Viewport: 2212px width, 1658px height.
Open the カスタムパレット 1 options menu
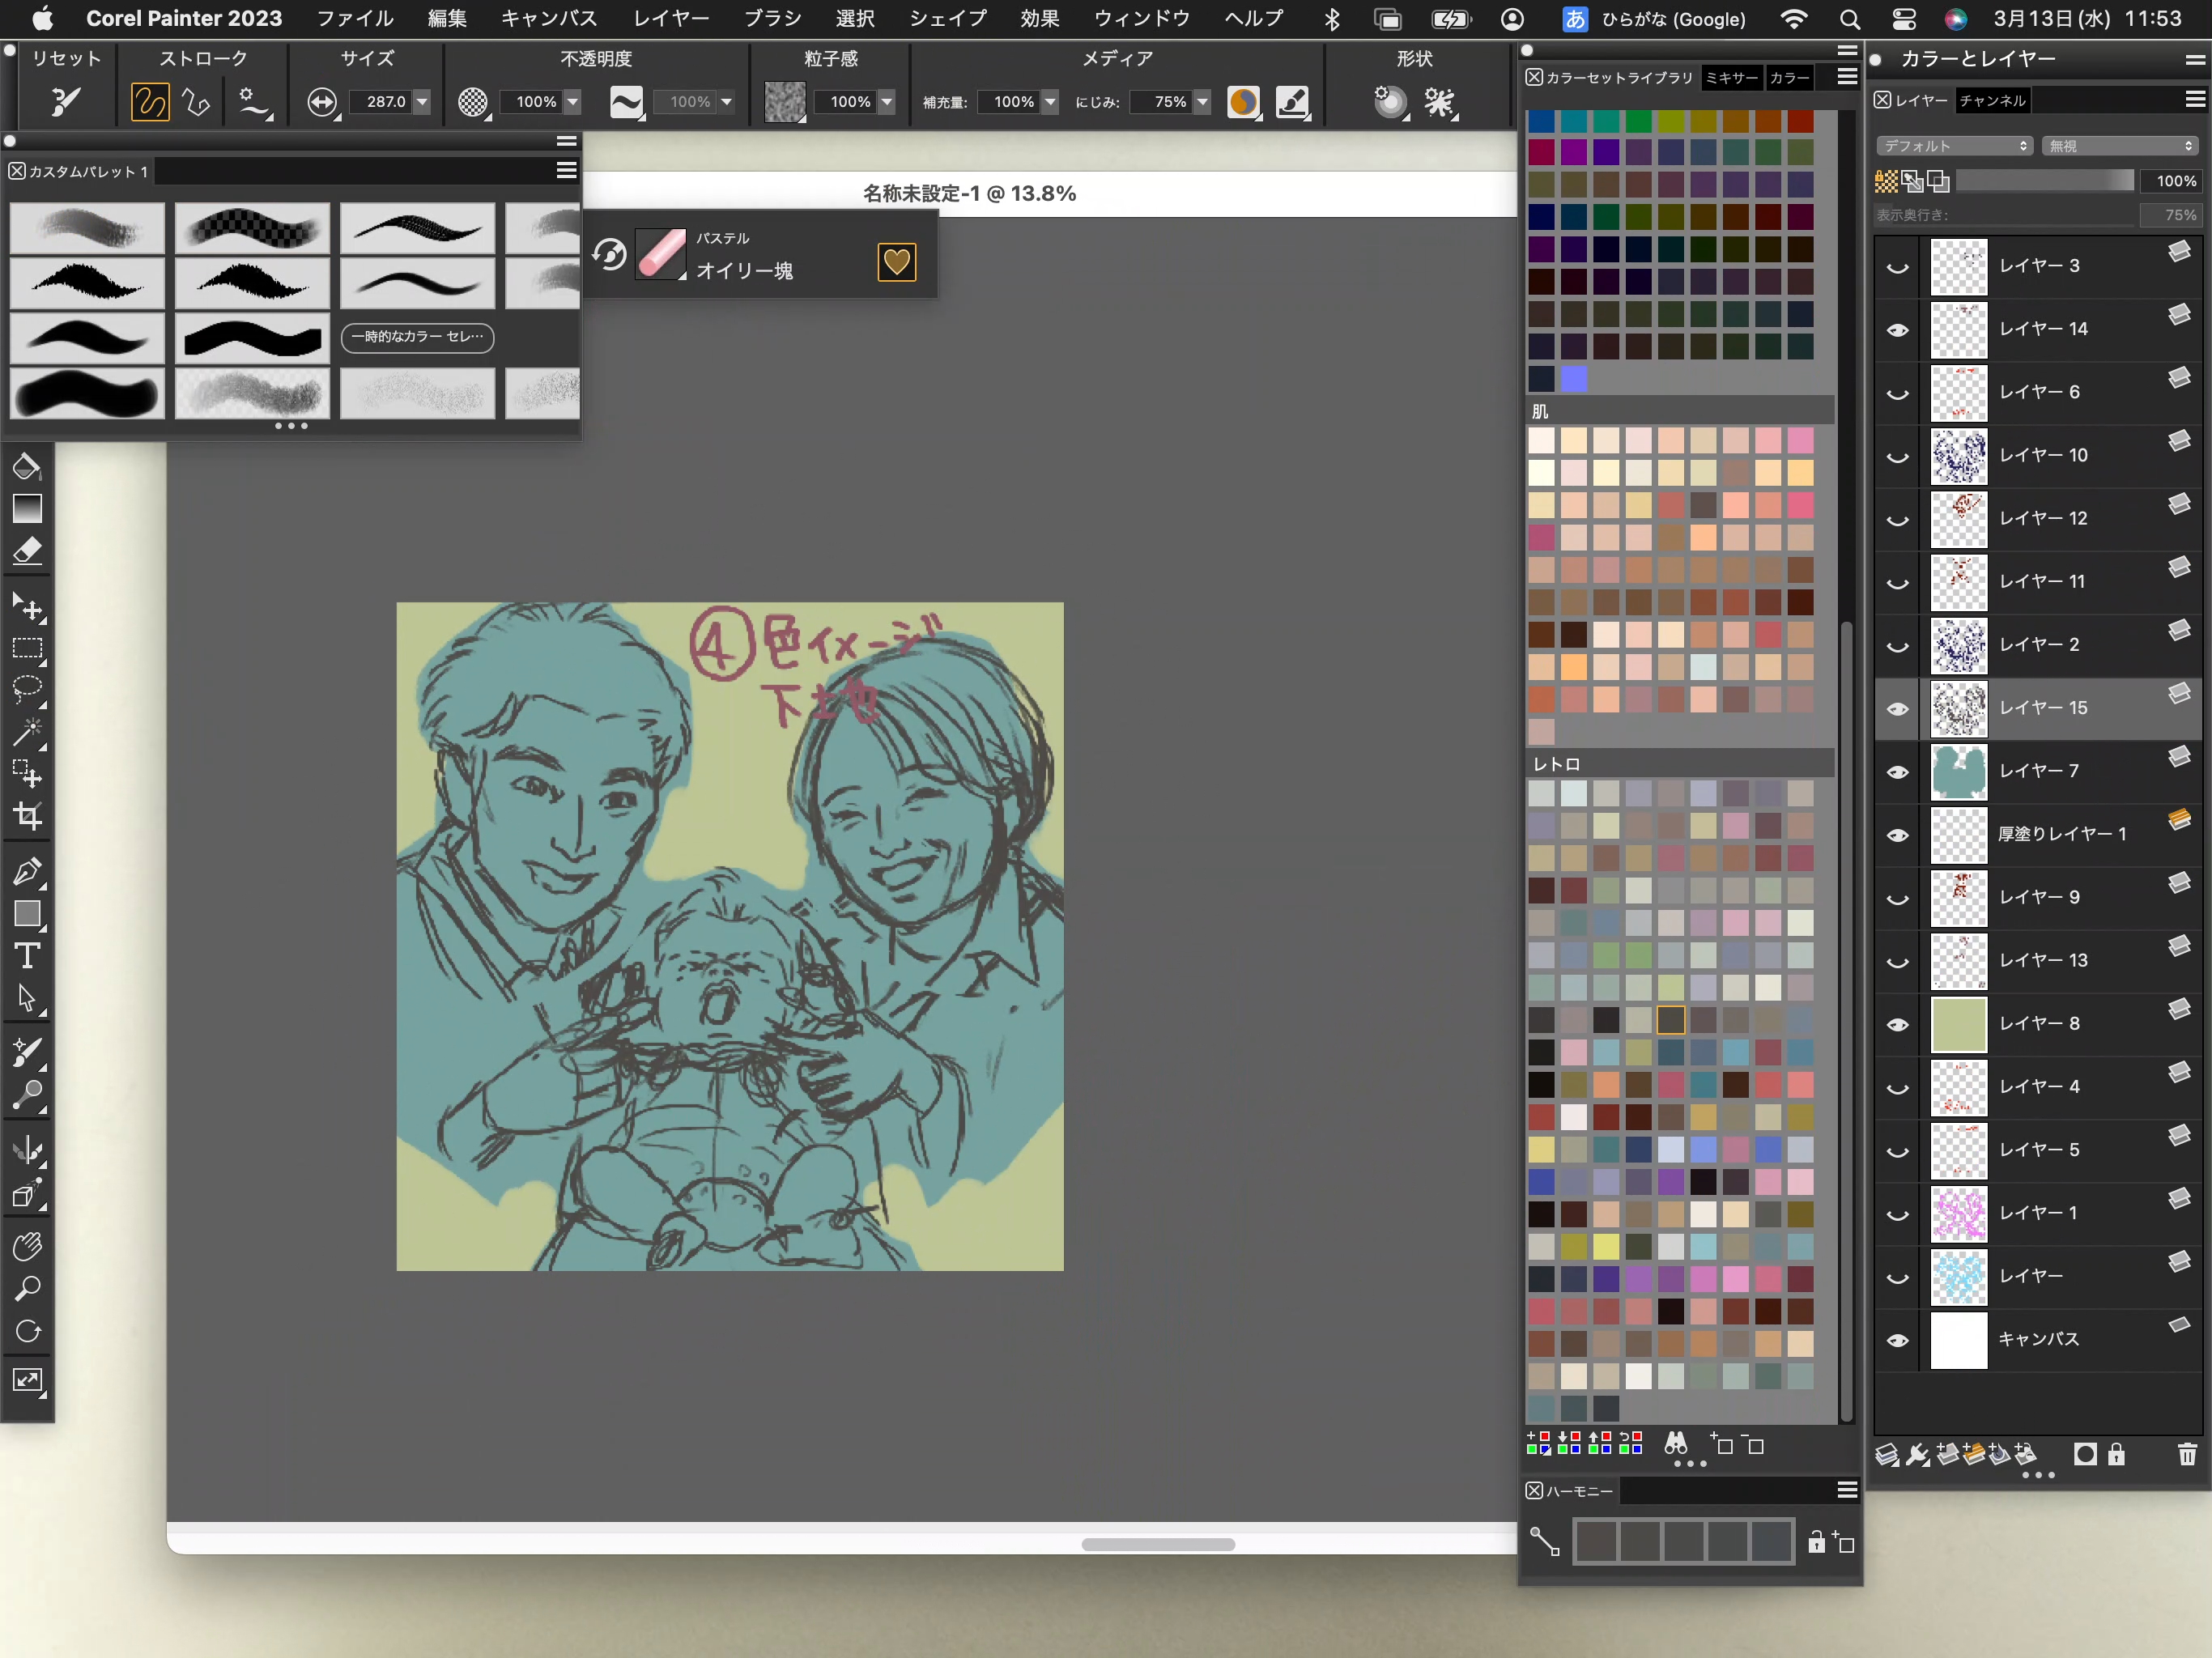566,171
